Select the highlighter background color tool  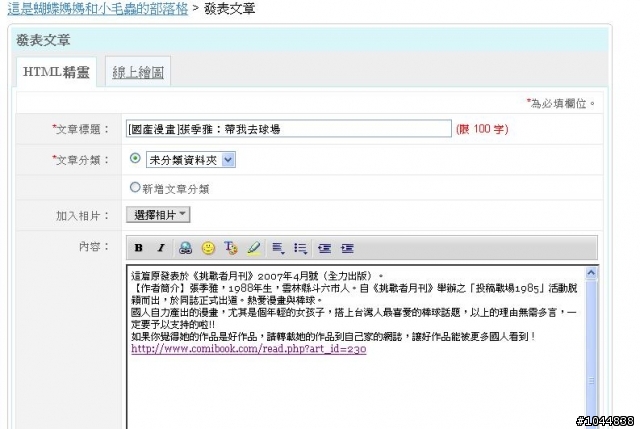click(253, 248)
